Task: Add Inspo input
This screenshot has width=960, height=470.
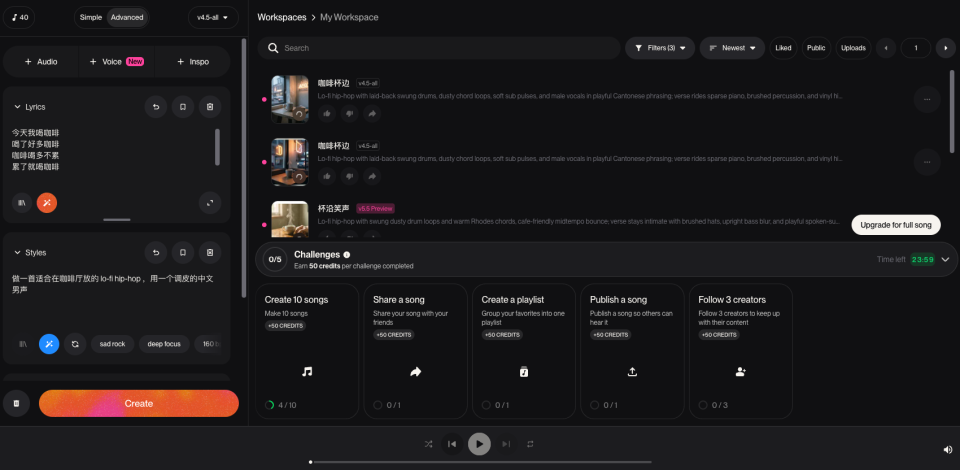Action: tap(192, 62)
